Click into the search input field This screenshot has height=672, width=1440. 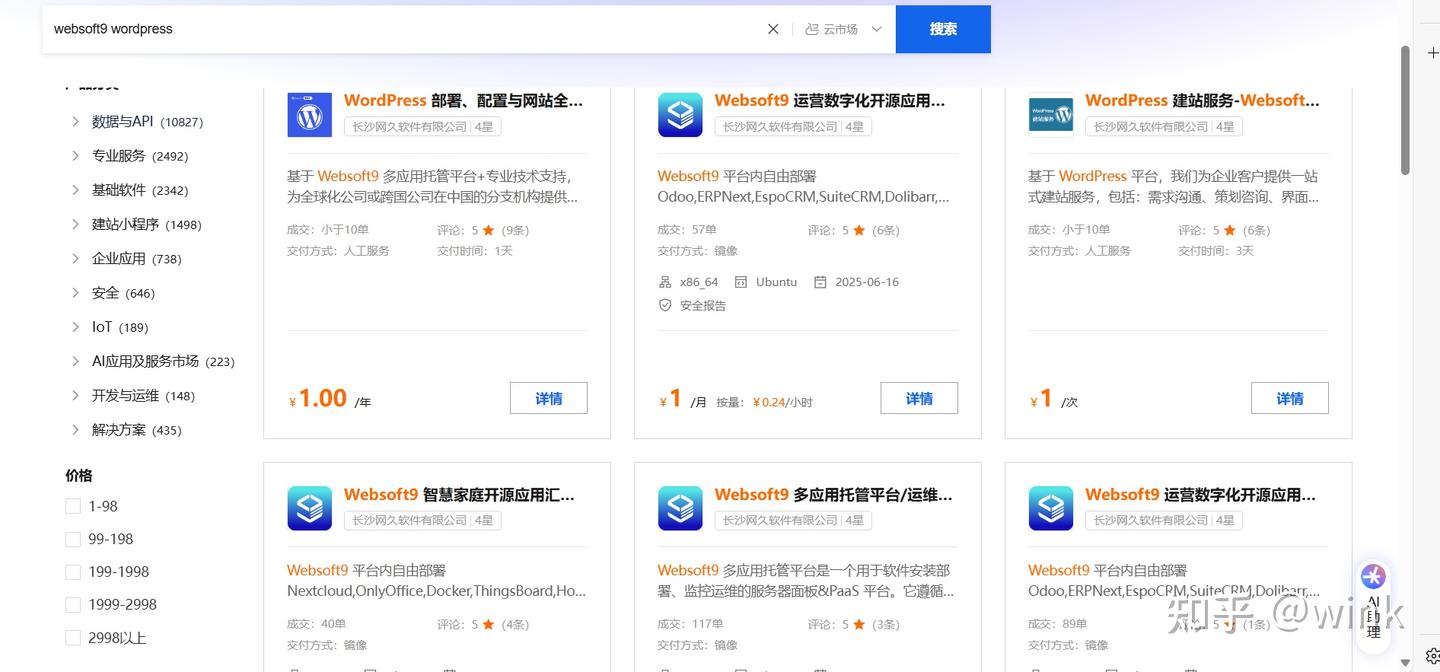click(x=300, y=29)
